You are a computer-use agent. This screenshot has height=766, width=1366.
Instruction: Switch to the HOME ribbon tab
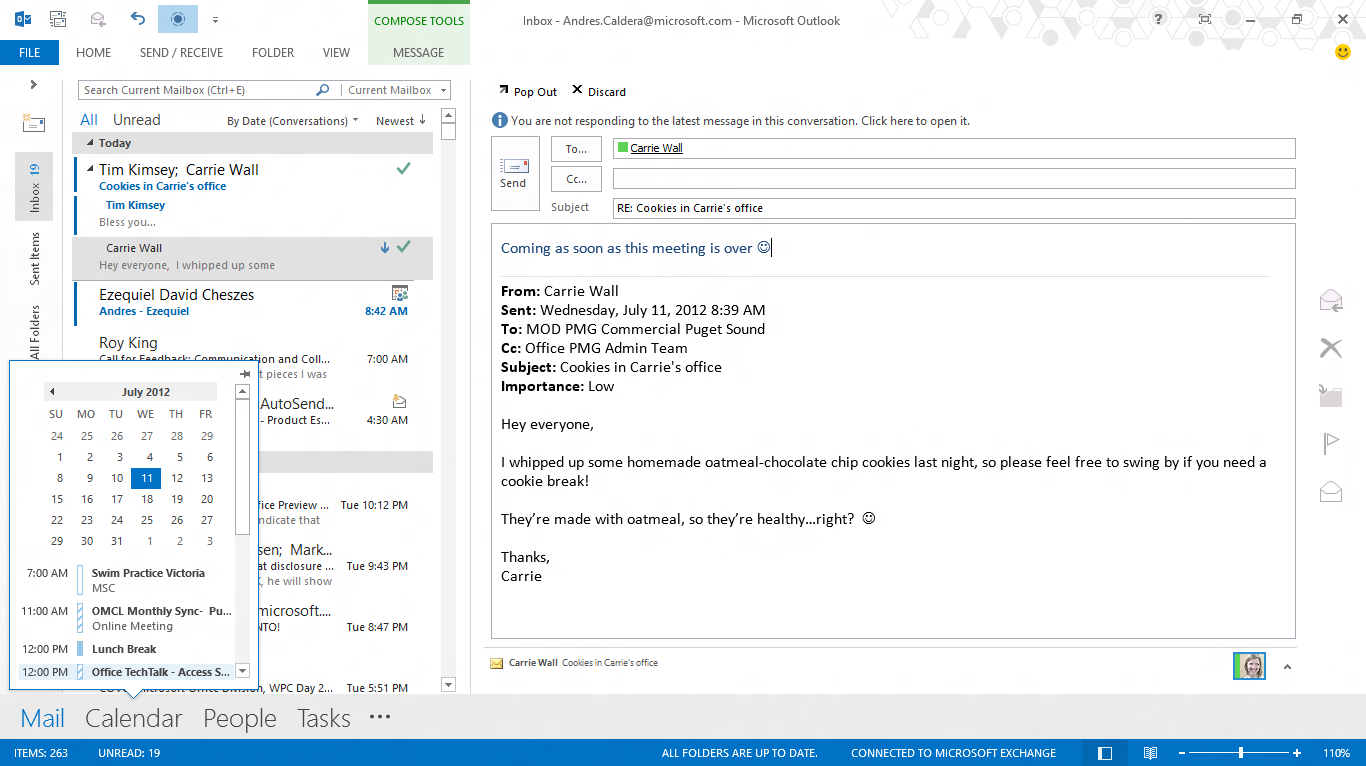coord(94,53)
